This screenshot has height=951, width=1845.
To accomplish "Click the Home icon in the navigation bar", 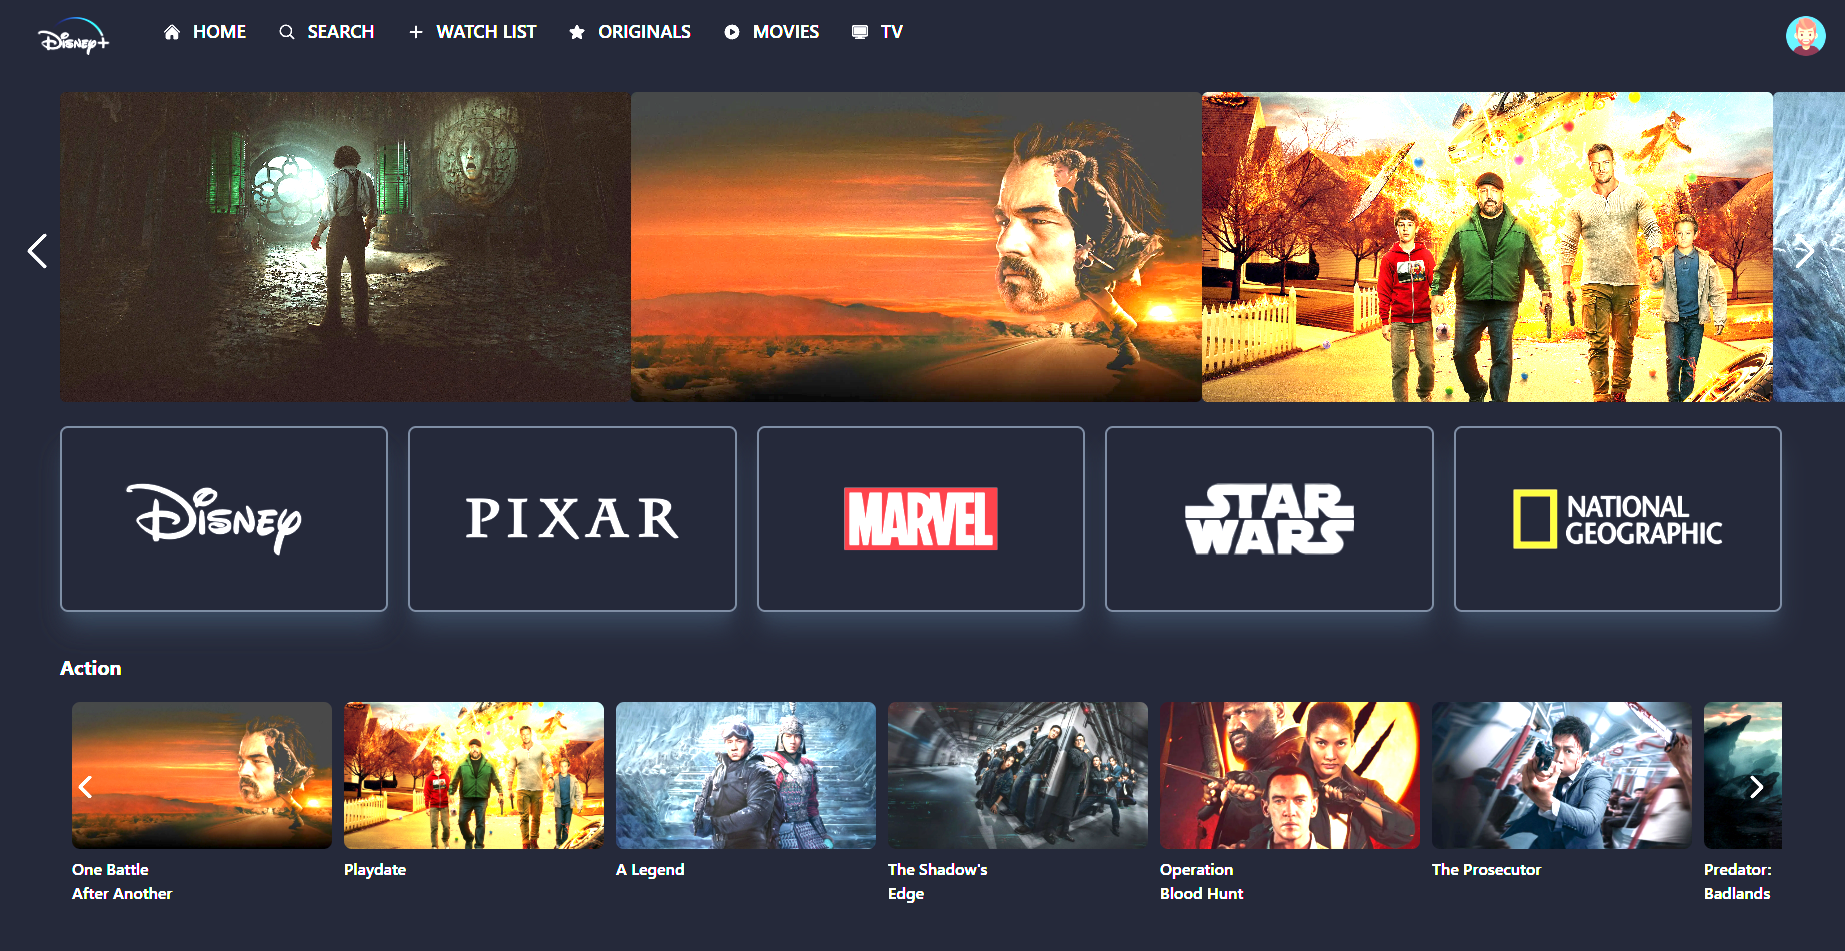I will 170,31.
